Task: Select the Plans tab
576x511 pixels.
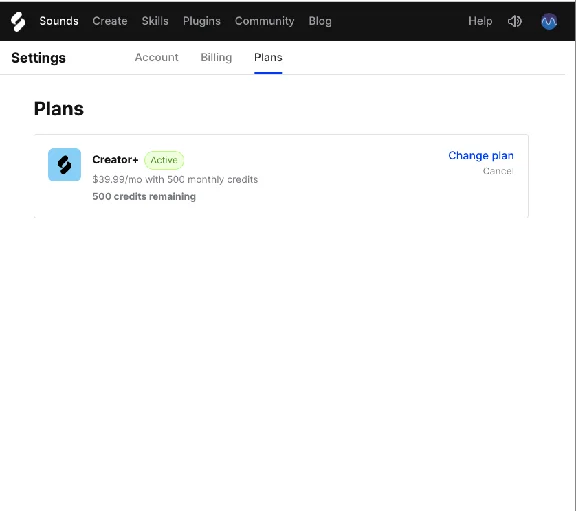Action: coord(268,57)
